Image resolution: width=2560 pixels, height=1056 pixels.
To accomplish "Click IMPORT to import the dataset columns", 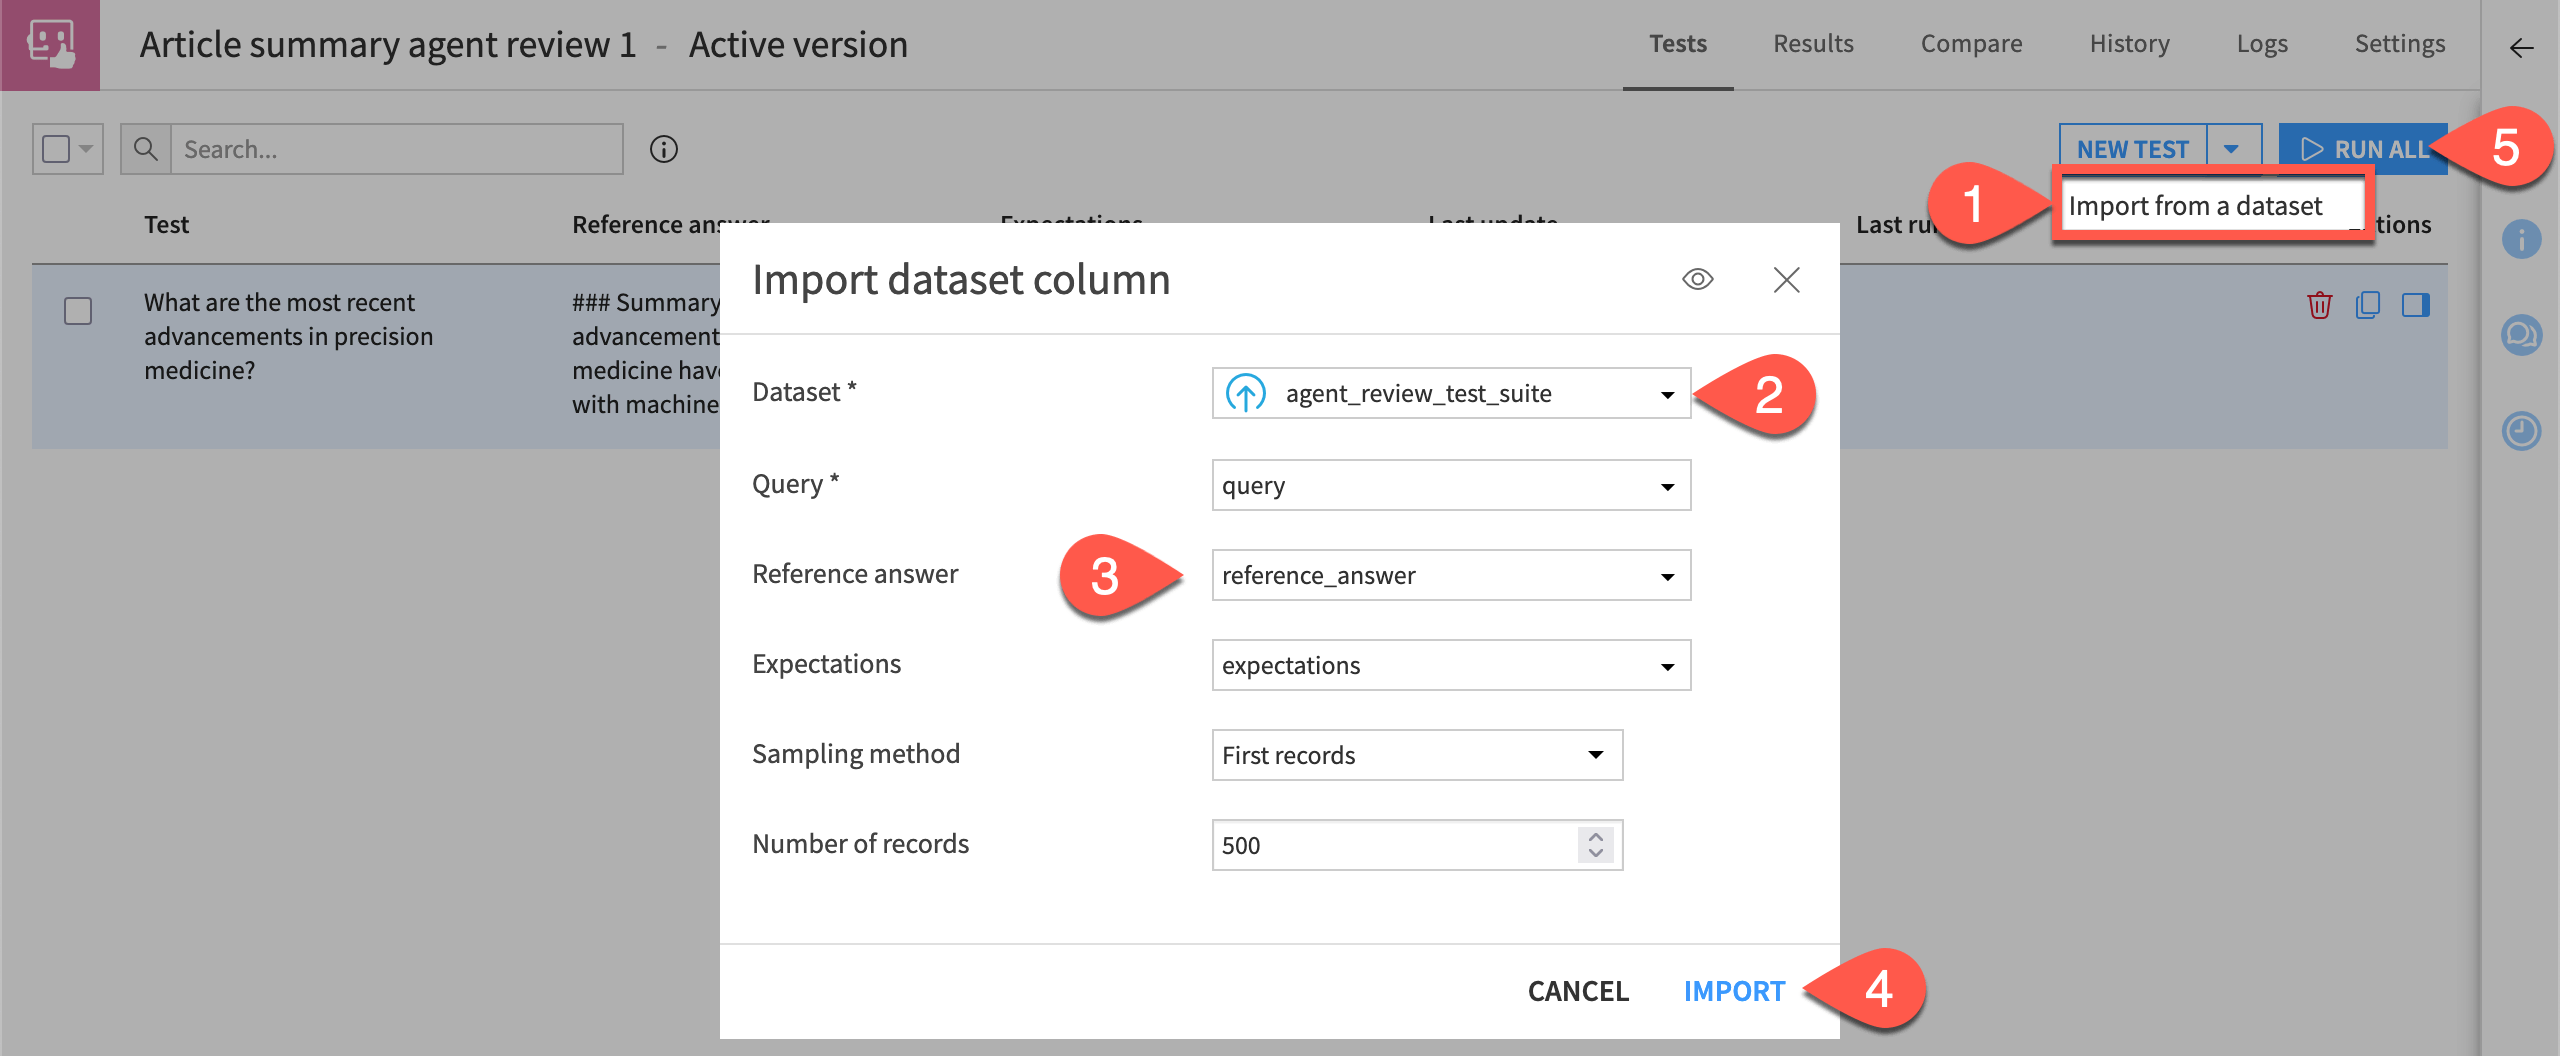I will 1733,991.
